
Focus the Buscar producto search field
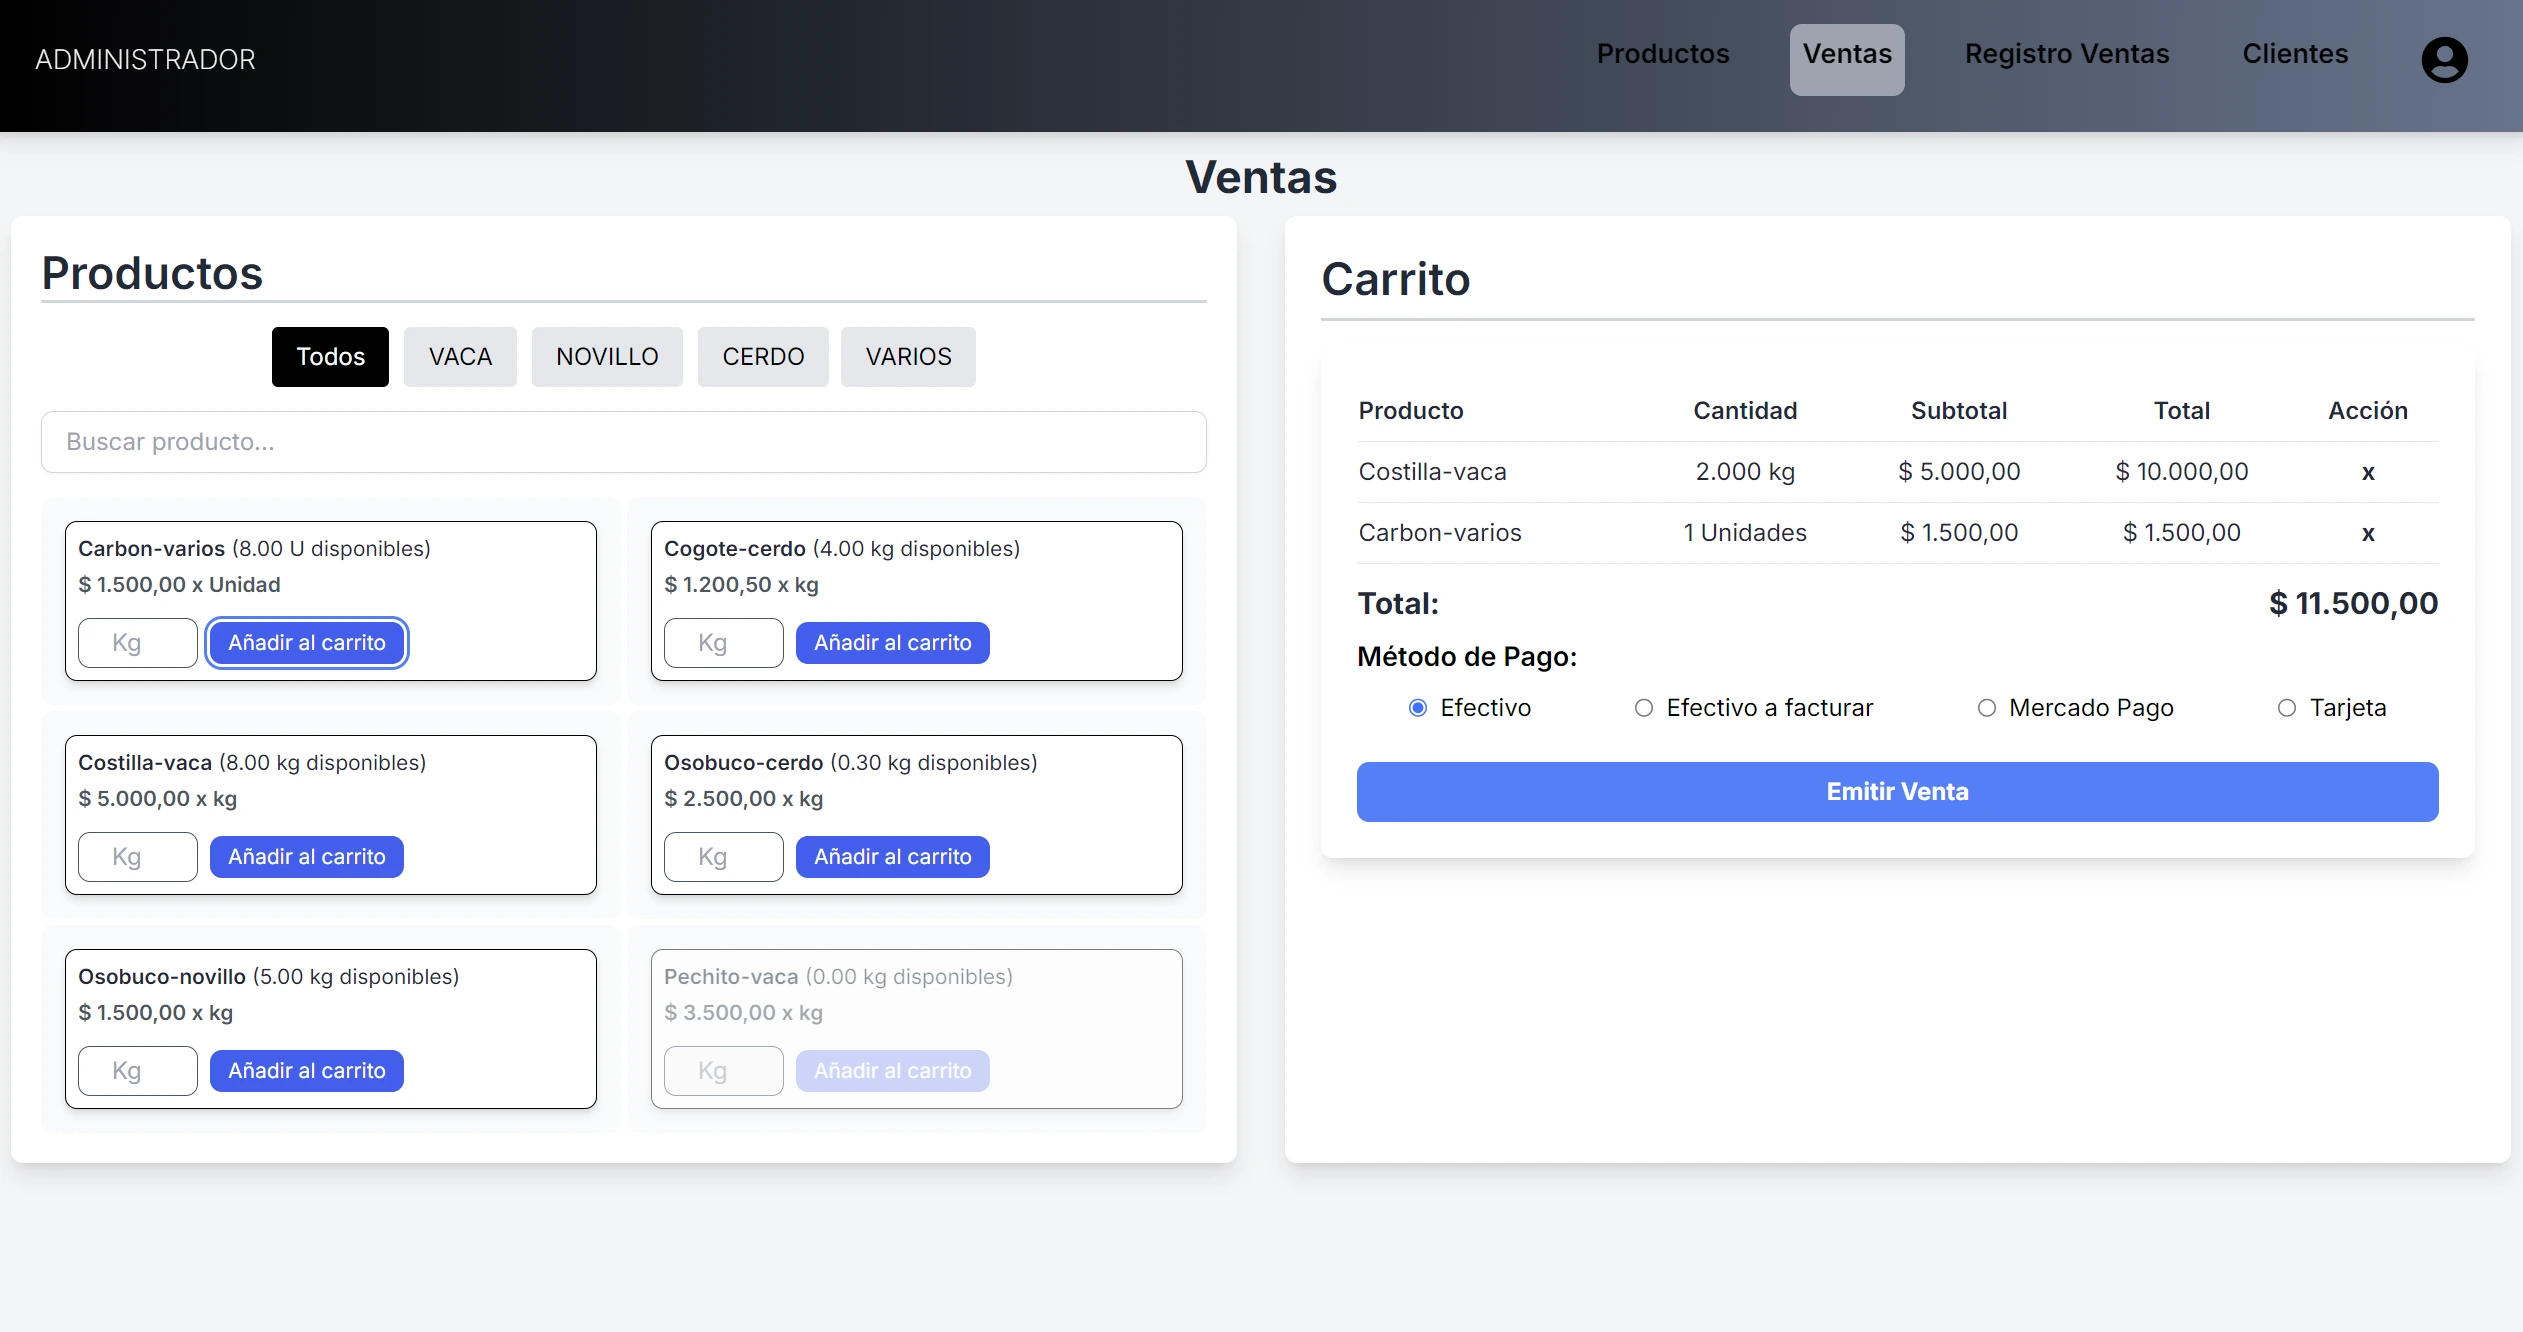(x=624, y=442)
